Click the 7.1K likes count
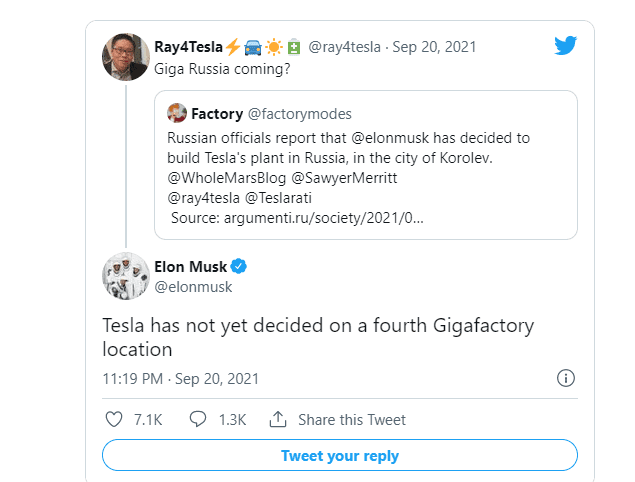Screen dimensions: 635x482 click(148, 419)
